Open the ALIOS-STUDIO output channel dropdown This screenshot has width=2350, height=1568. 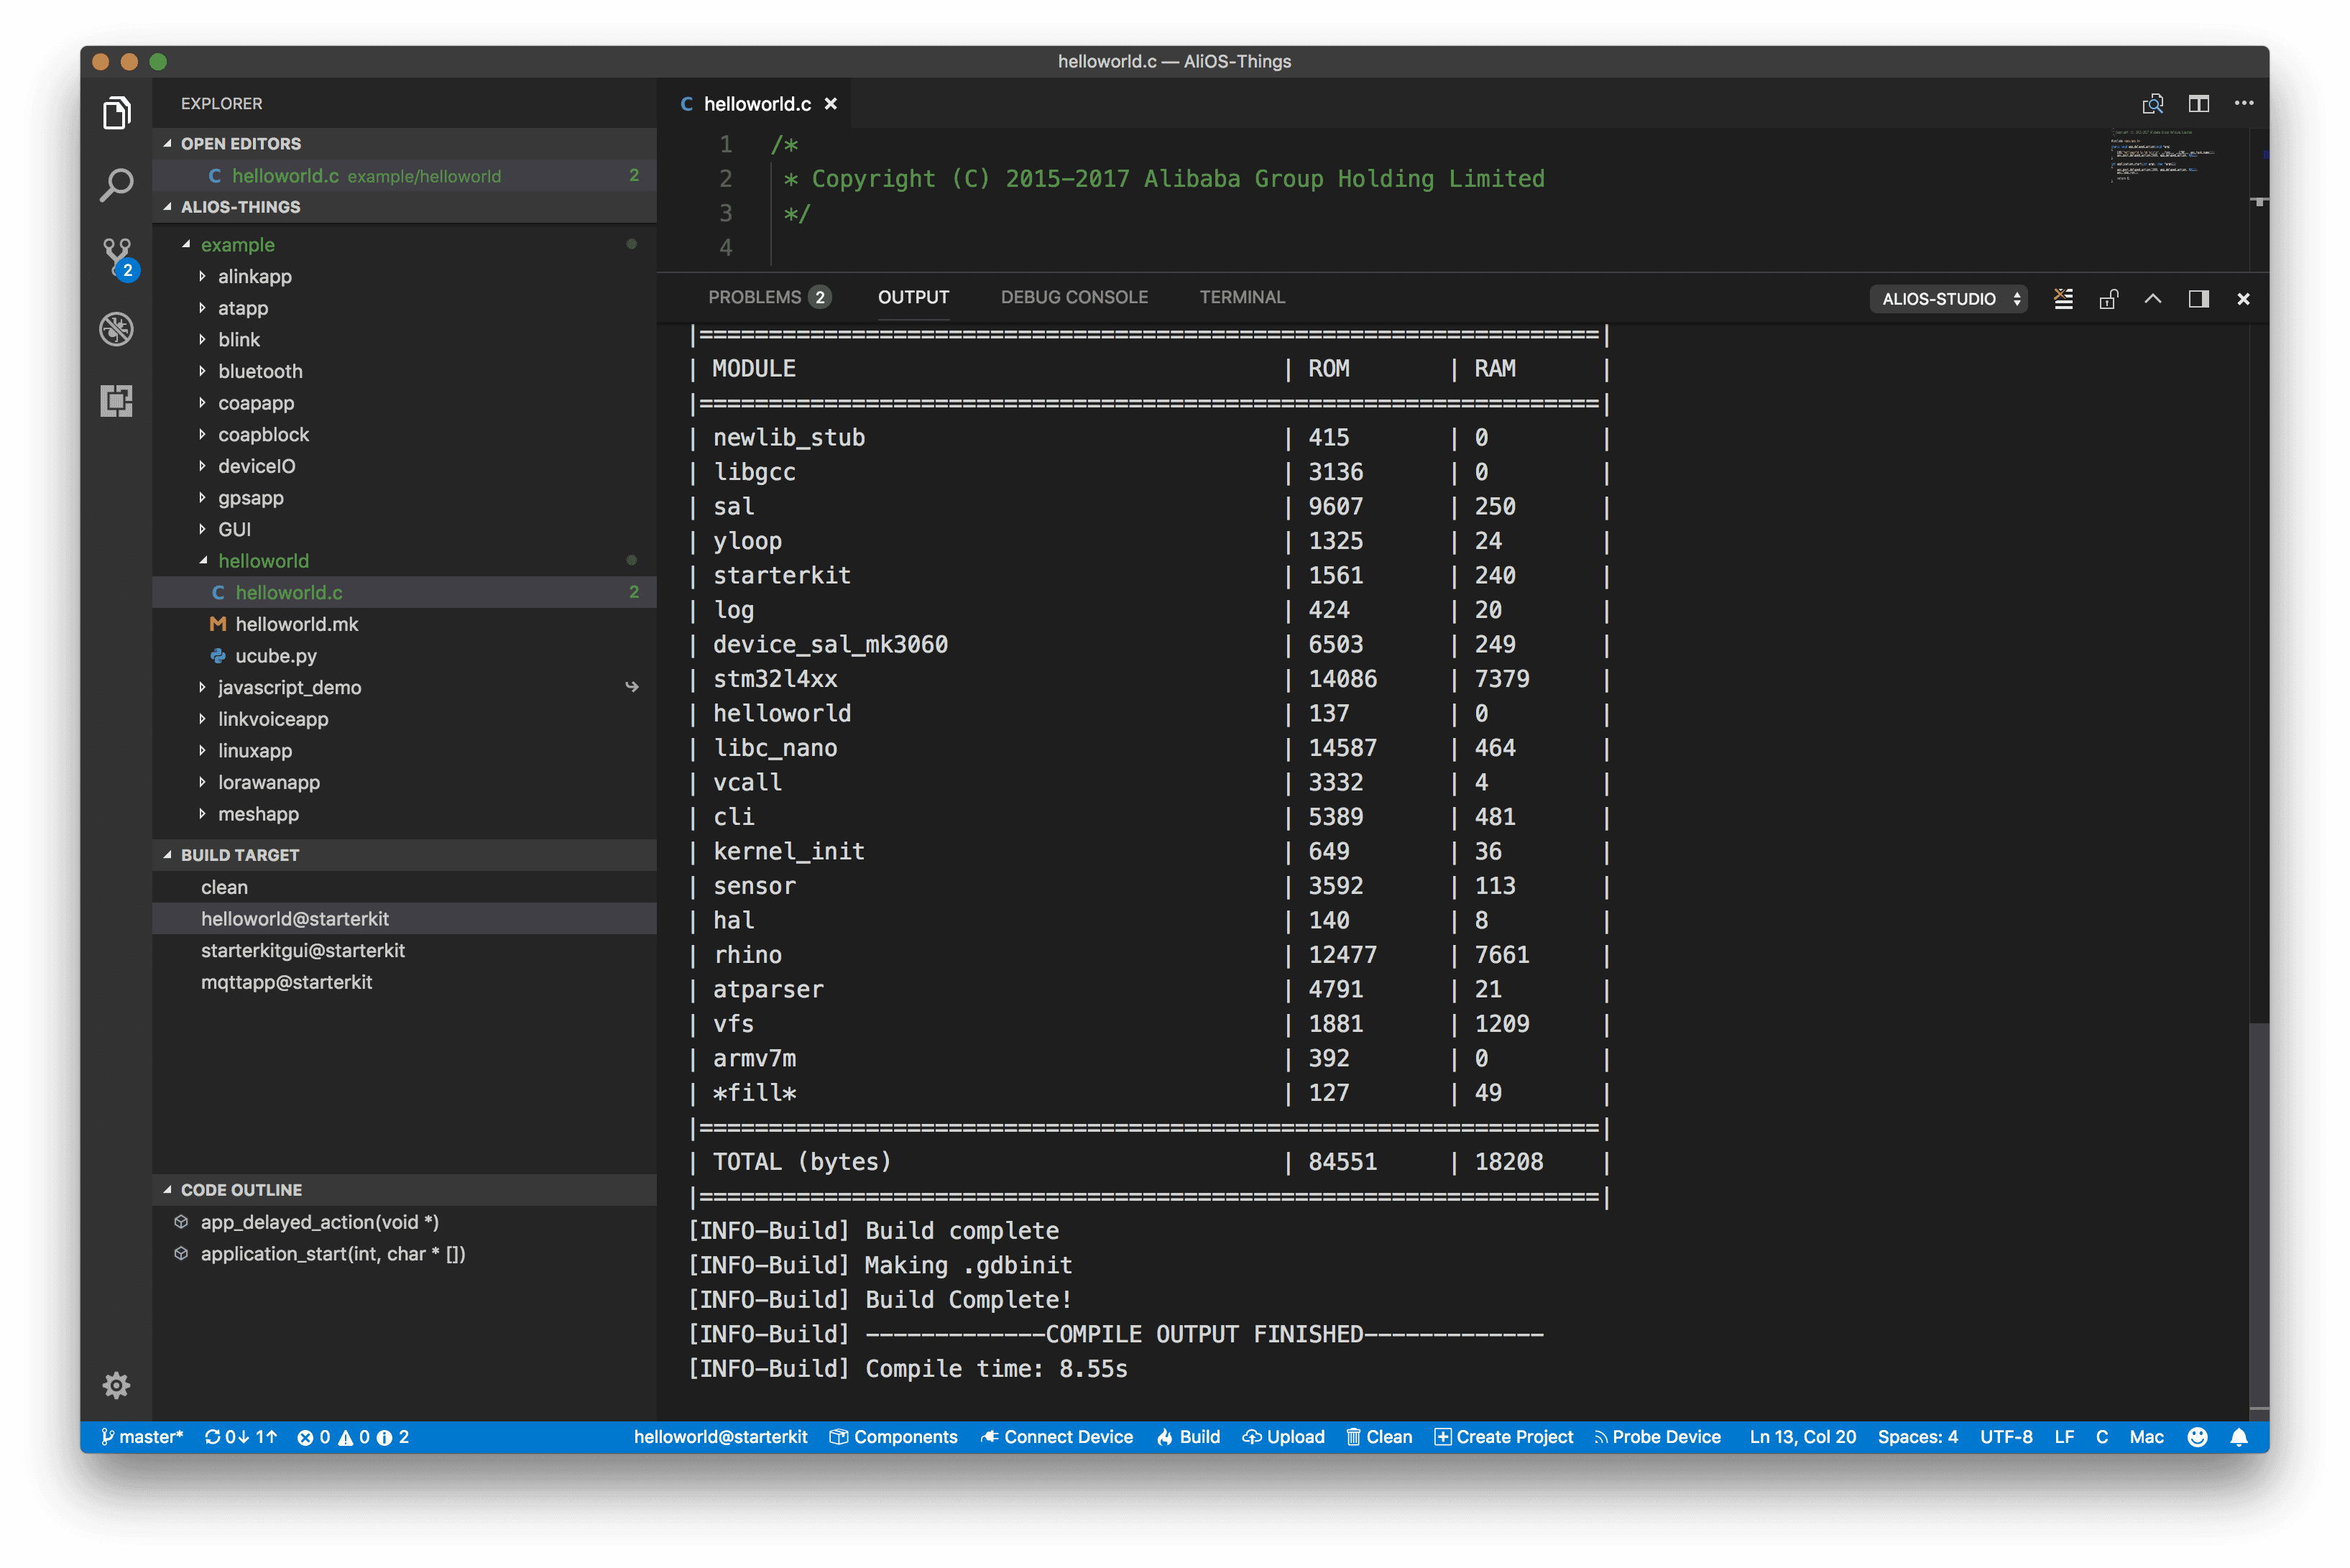(1947, 298)
